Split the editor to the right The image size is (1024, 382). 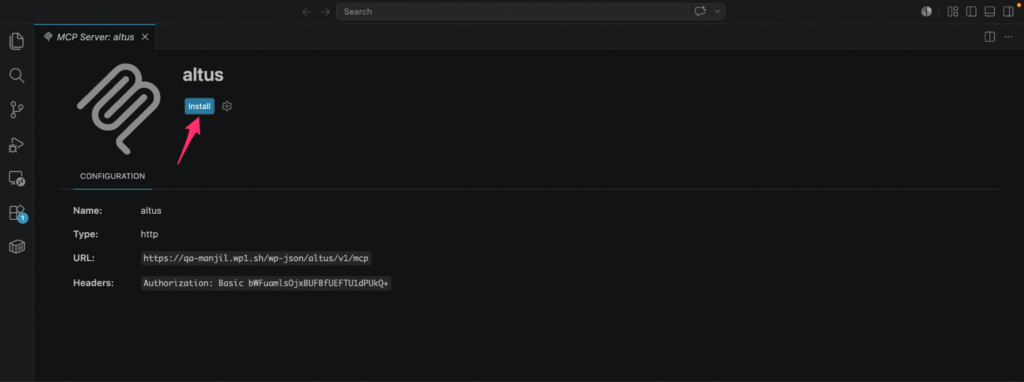[990, 37]
